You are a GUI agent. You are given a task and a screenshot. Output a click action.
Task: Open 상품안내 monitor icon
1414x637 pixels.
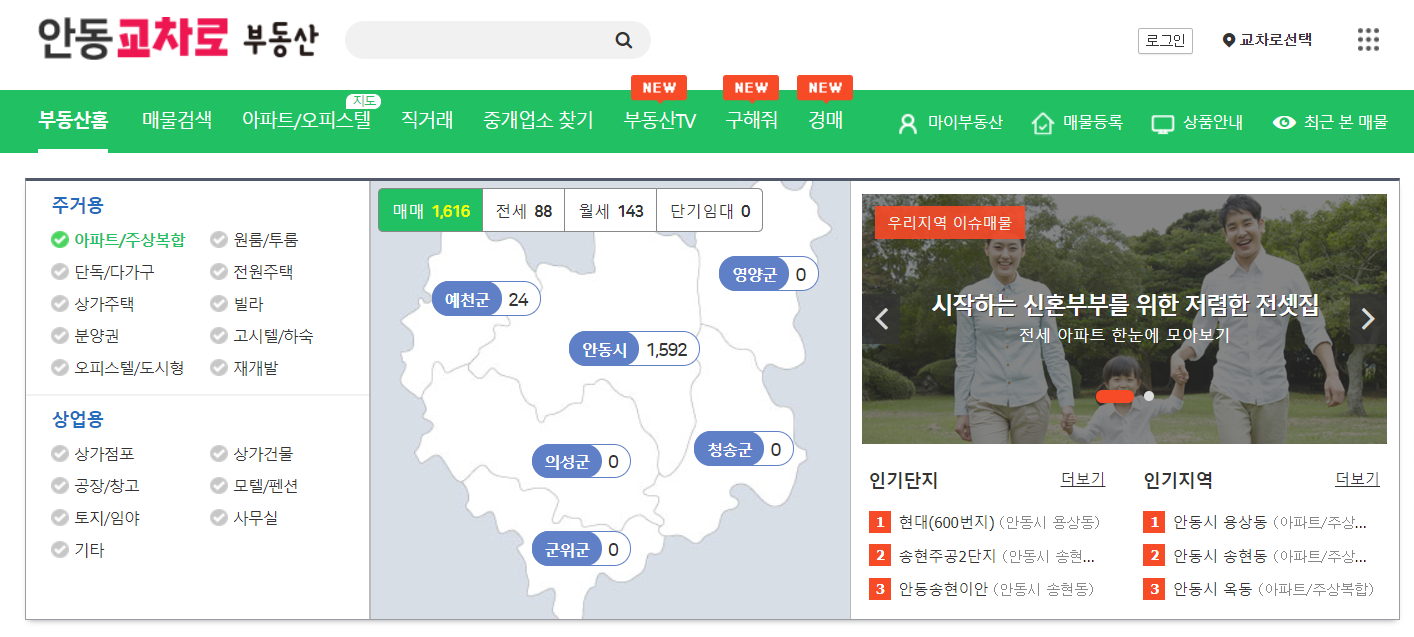point(1162,123)
